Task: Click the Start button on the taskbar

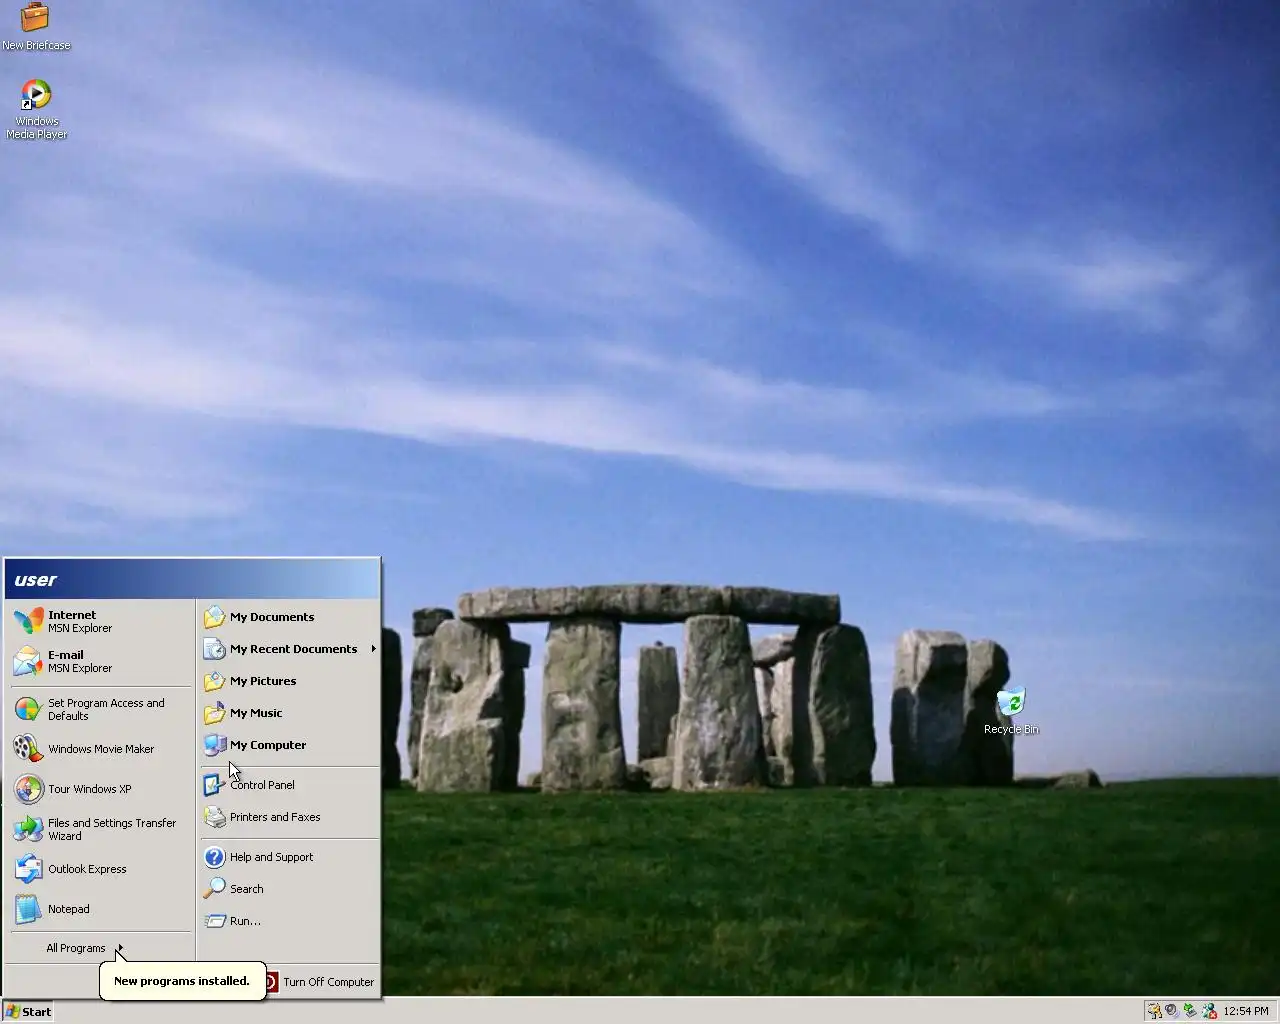Action: click(28, 1011)
